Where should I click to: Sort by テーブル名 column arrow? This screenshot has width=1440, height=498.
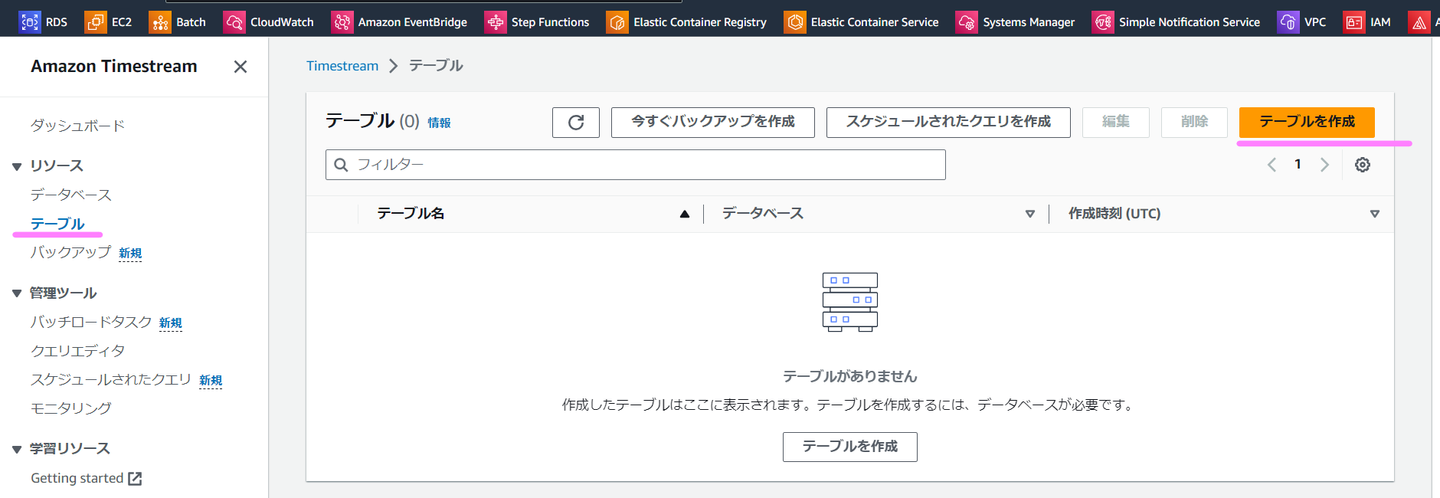tap(685, 214)
